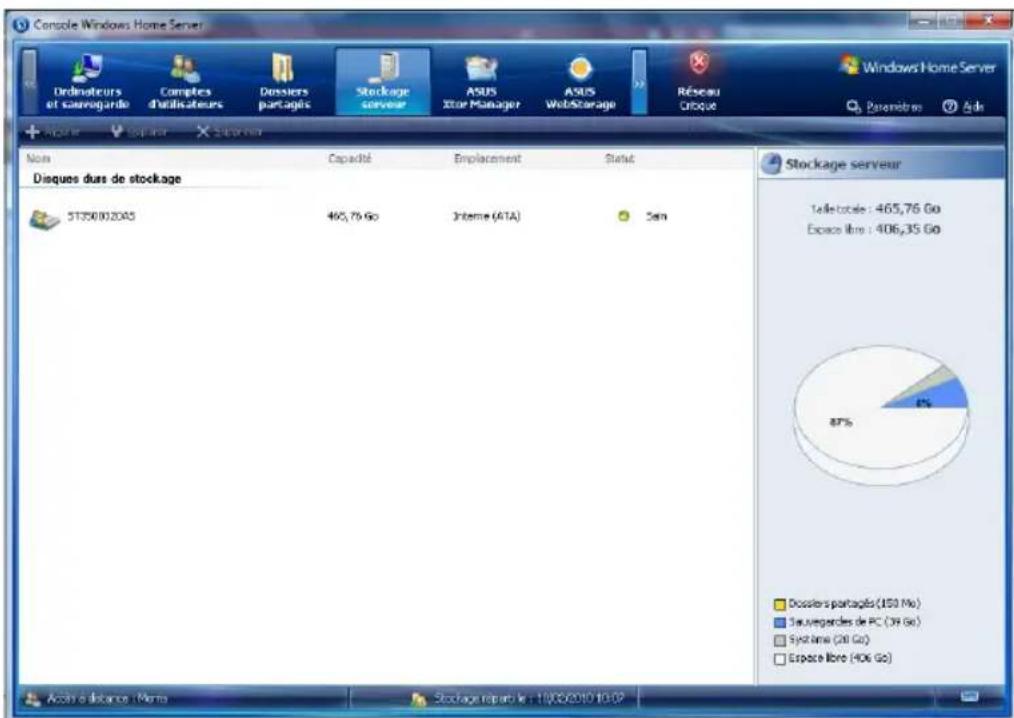Sort by the Statut column header
The width and height of the screenshot is (1014, 718).
pyautogui.click(x=620, y=158)
